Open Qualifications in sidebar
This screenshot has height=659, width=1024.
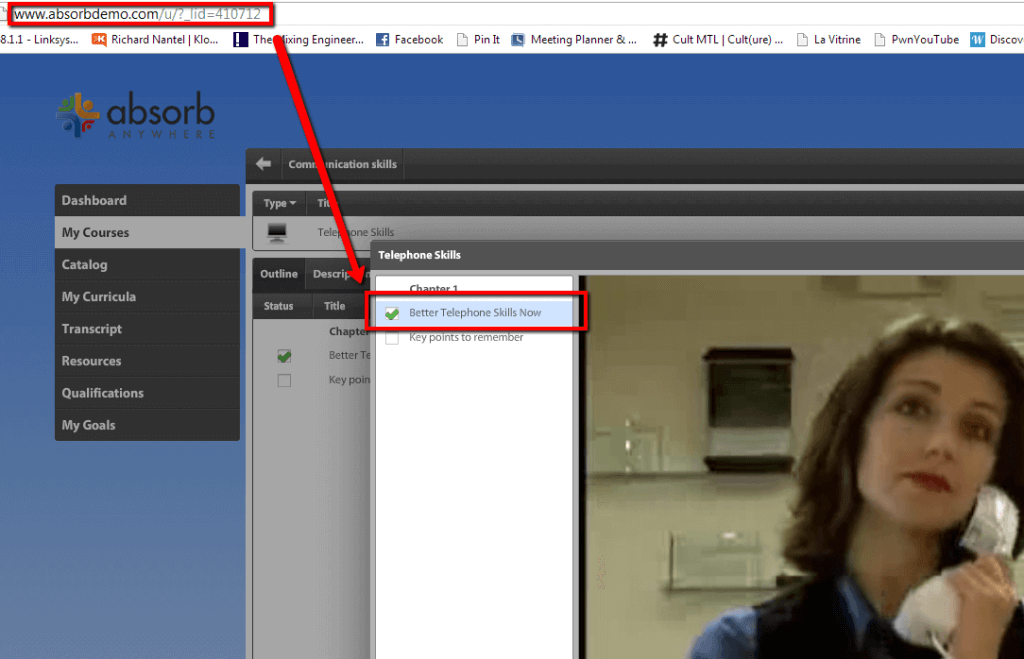(x=148, y=393)
